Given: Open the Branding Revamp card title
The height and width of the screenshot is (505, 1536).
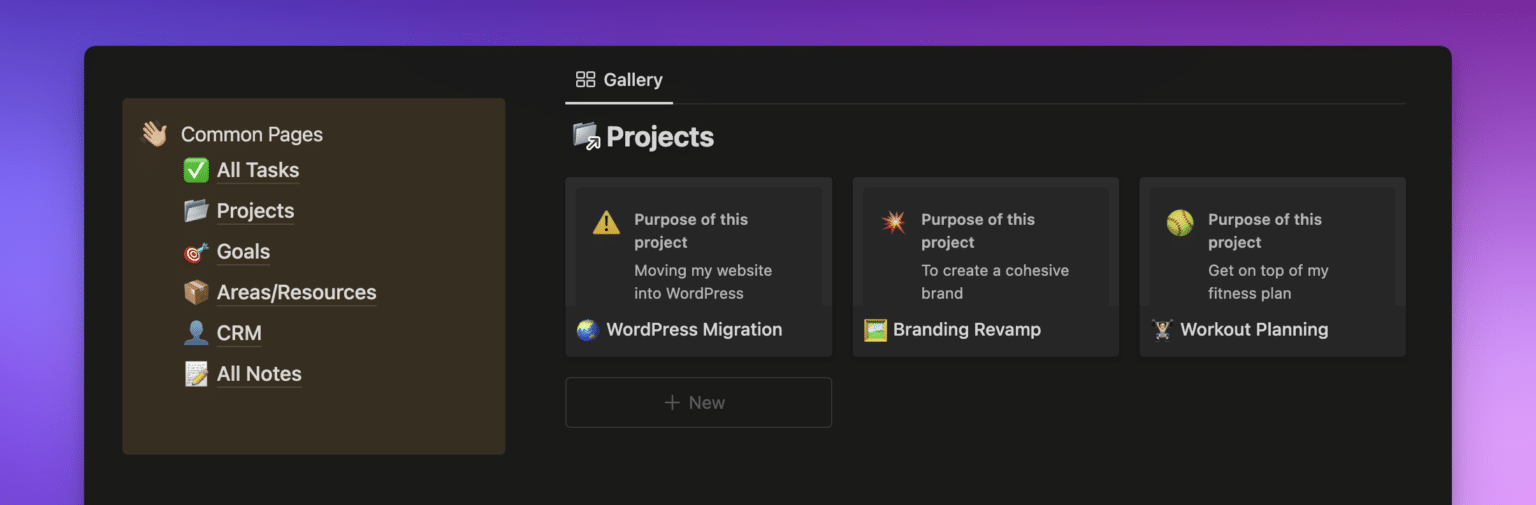Looking at the screenshot, I should [x=966, y=330].
